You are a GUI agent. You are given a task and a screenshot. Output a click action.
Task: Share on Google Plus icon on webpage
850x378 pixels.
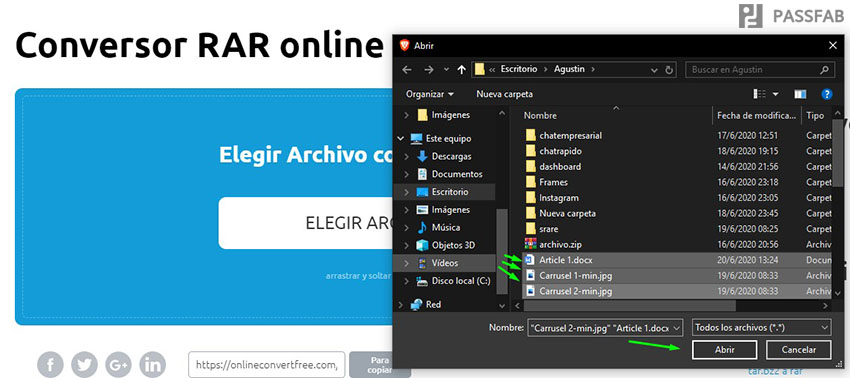(118, 364)
